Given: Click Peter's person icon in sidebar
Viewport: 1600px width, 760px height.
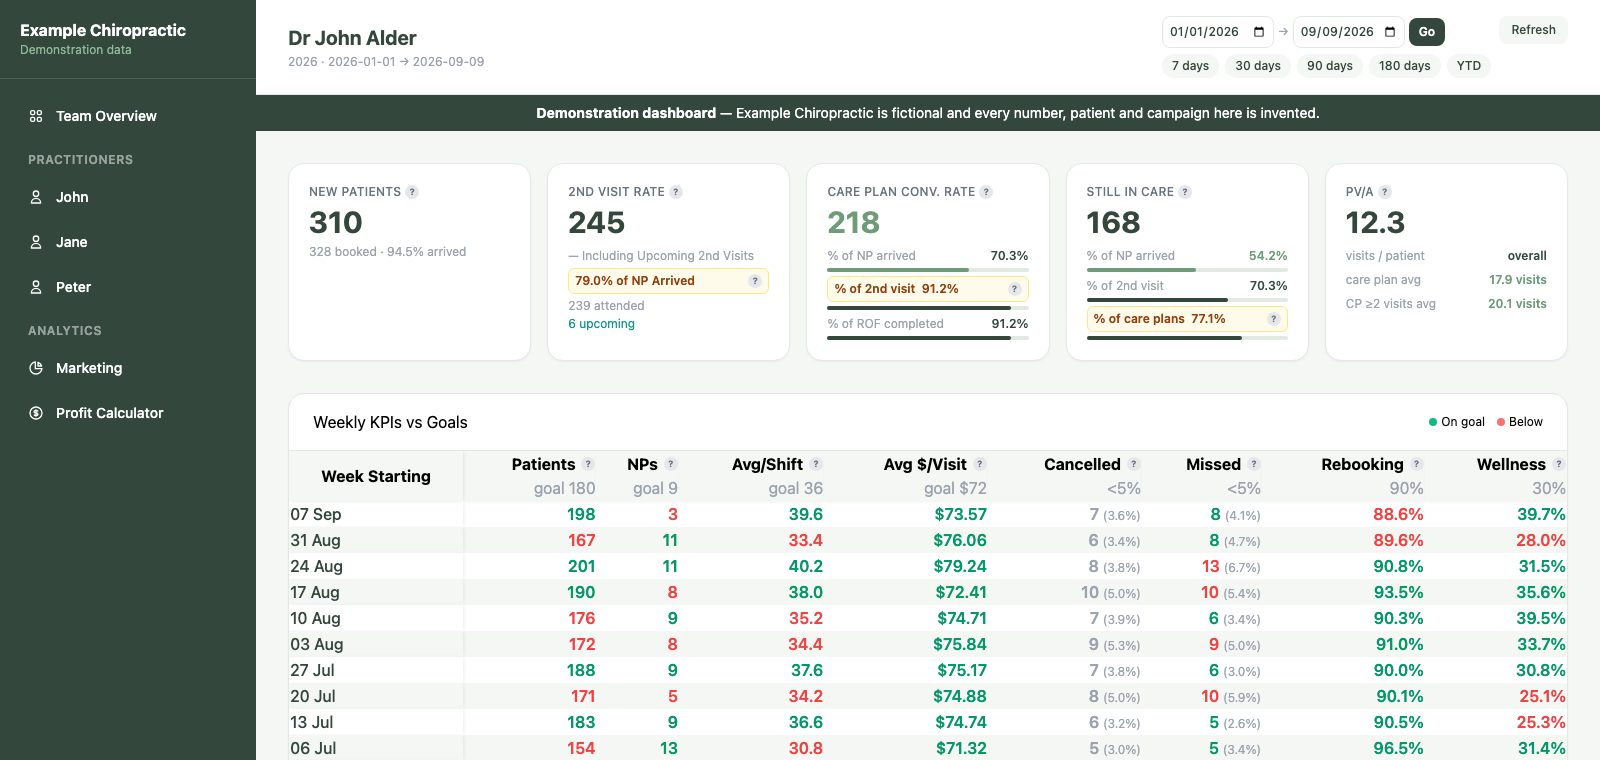Looking at the screenshot, I should (x=36, y=287).
